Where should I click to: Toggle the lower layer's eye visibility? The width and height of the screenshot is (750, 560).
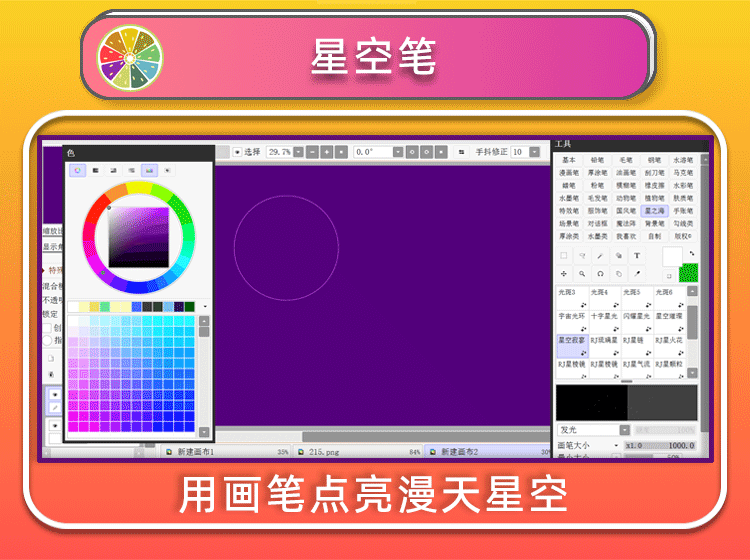click(55, 425)
